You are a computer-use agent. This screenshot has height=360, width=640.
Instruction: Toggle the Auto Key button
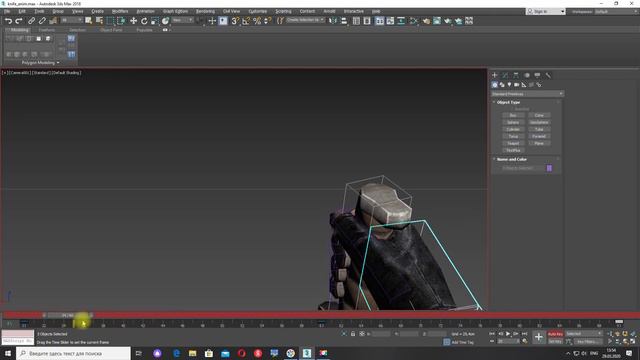coord(555,334)
